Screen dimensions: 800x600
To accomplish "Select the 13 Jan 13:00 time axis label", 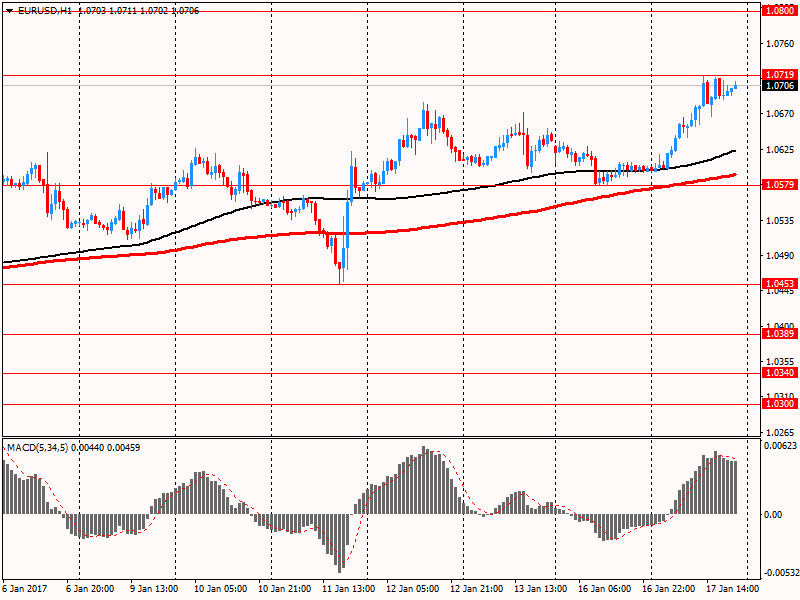I will [x=540, y=589].
